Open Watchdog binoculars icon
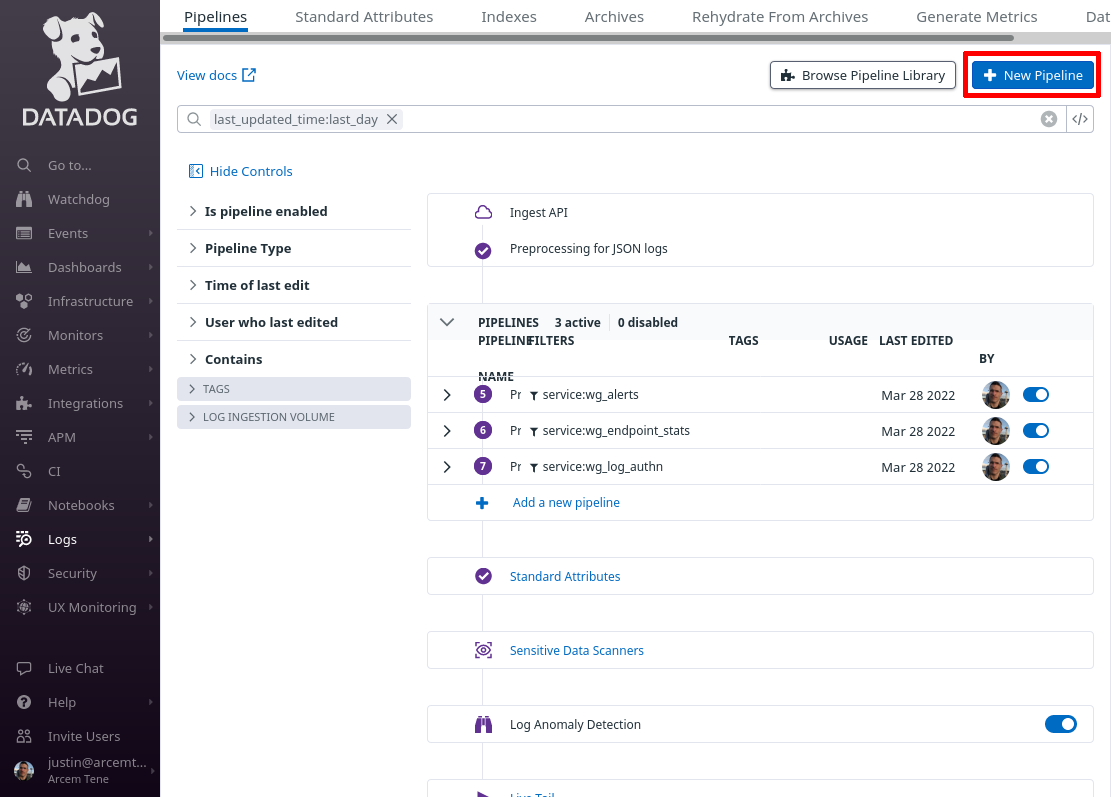The image size is (1111, 797). 24,199
